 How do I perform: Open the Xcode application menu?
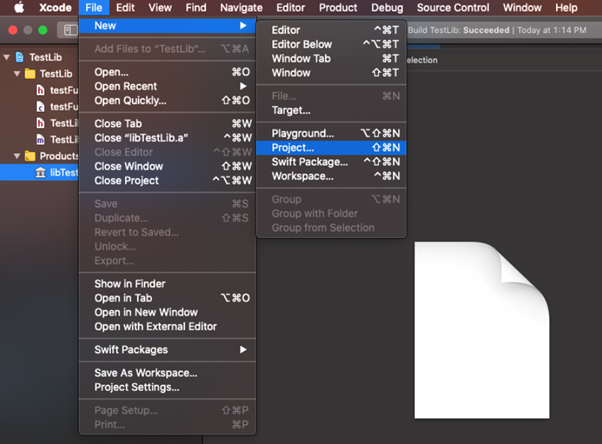tap(55, 8)
